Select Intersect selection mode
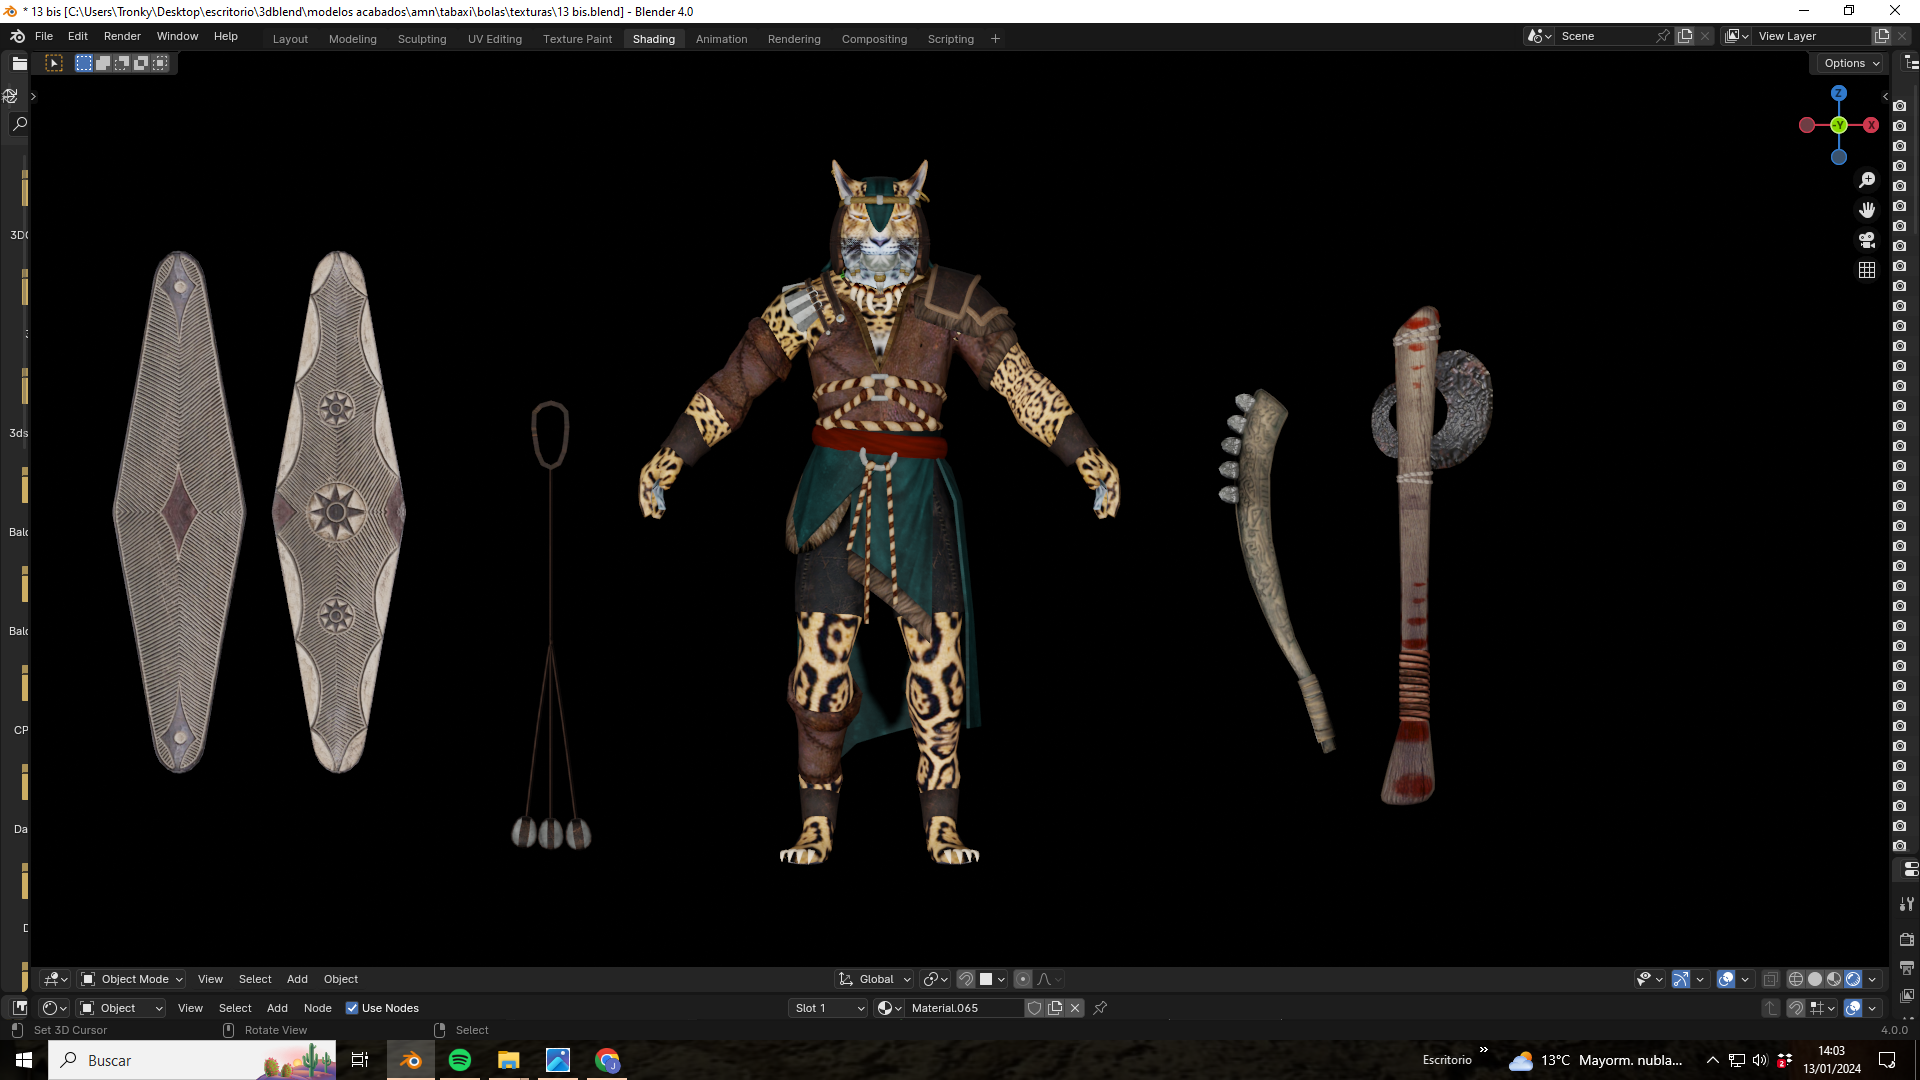The height and width of the screenshot is (1080, 1920). 160,63
